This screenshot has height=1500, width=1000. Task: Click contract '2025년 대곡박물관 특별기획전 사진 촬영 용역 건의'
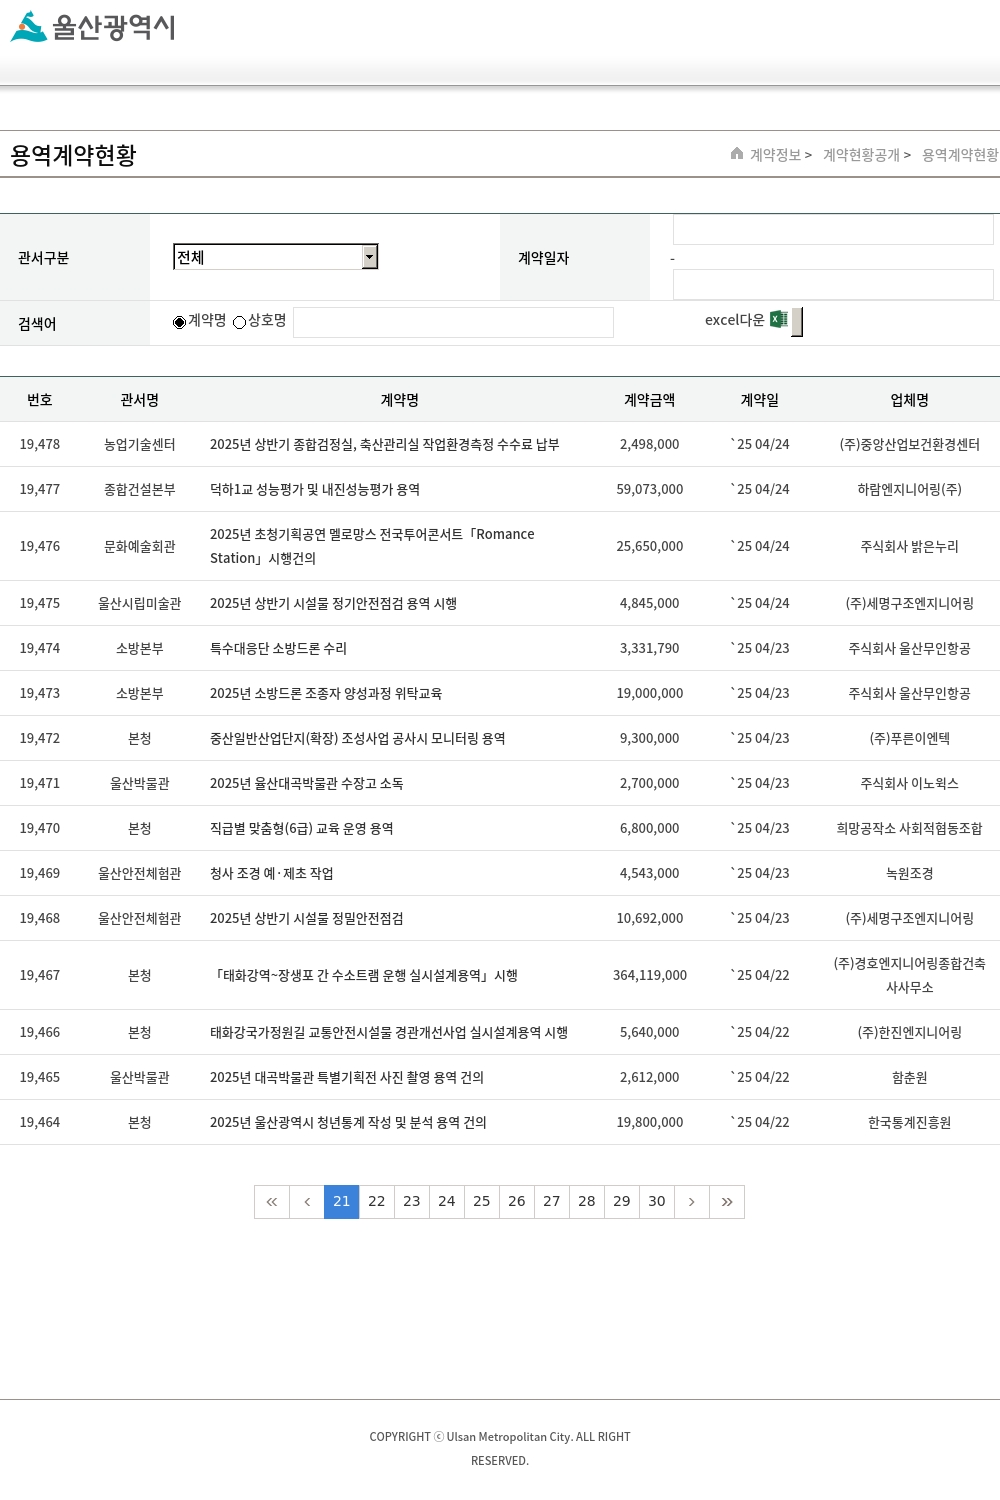(347, 1078)
